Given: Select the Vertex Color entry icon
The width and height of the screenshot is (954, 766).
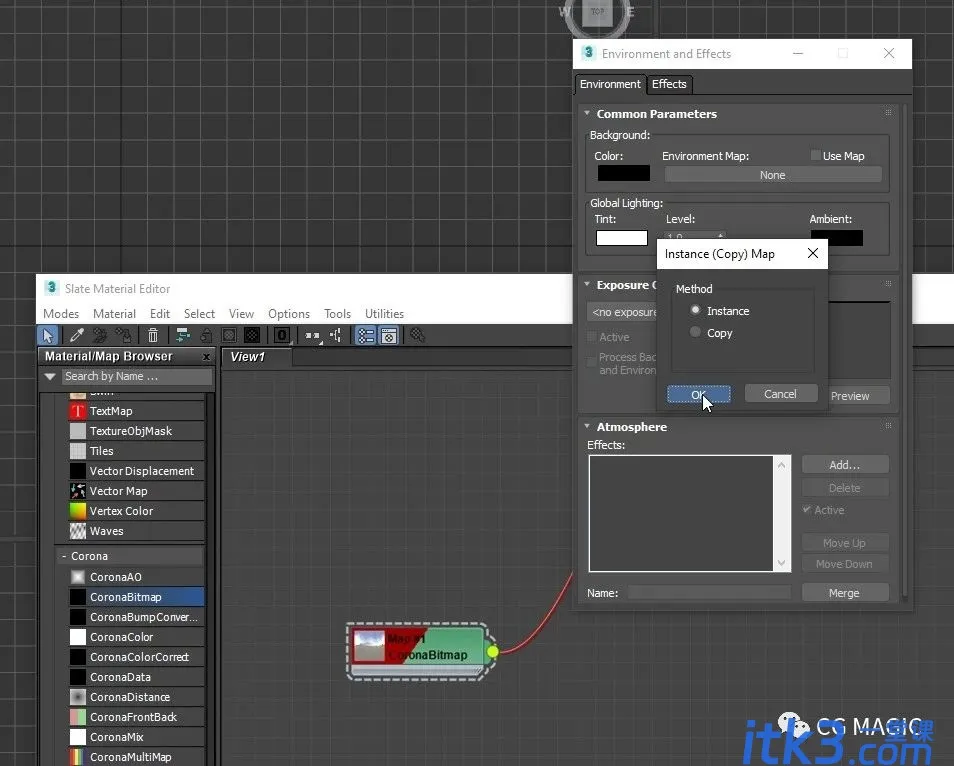Looking at the screenshot, I should pyautogui.click(x=78, y=511).
